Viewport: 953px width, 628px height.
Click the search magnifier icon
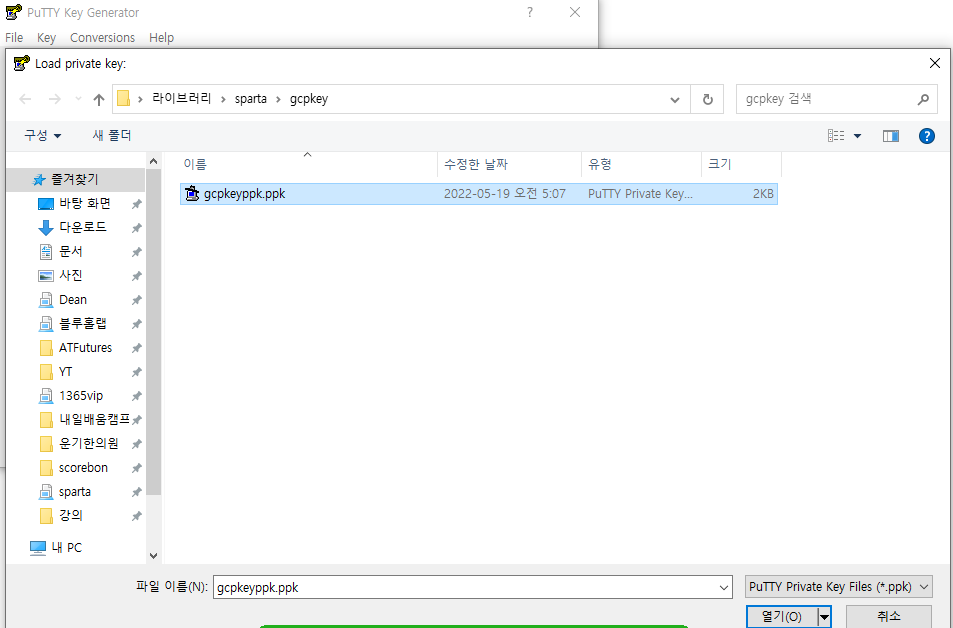click(x=923, y=99)
